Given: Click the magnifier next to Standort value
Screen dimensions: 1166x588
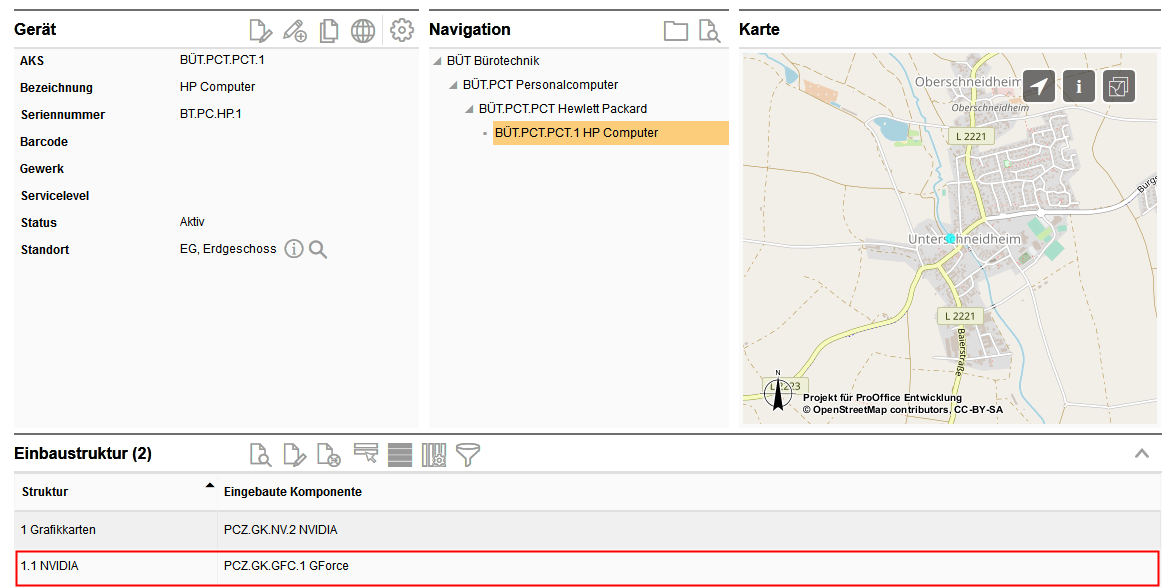Looking at the screenshot, I should [x=318, y=249].
